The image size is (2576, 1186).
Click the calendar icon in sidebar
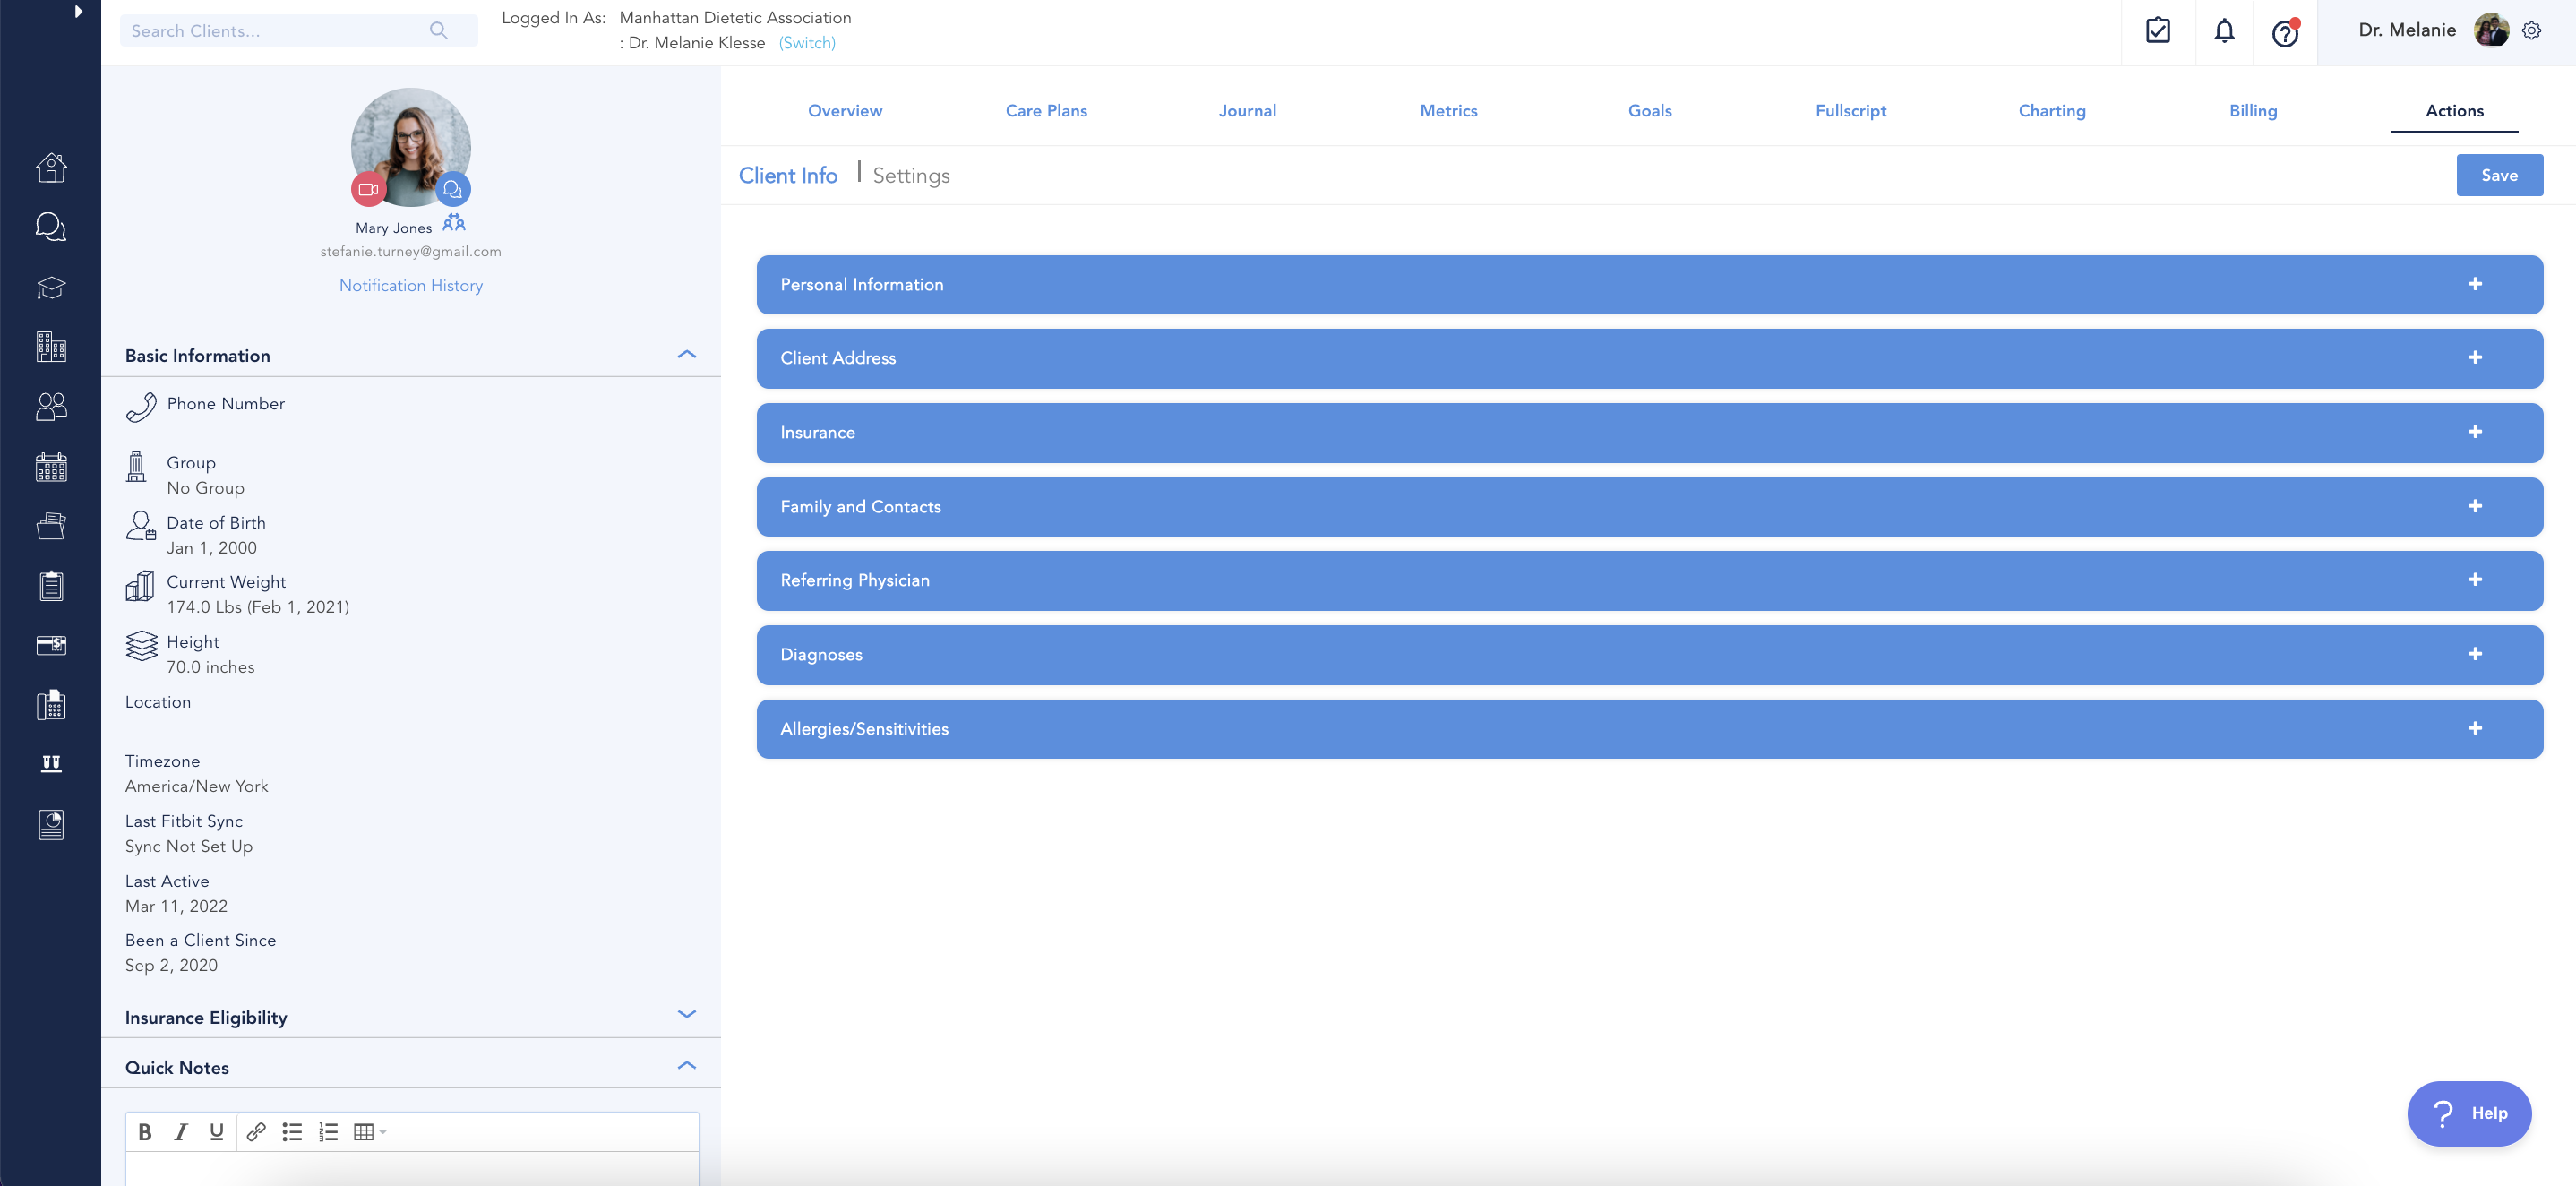(51, 466)
